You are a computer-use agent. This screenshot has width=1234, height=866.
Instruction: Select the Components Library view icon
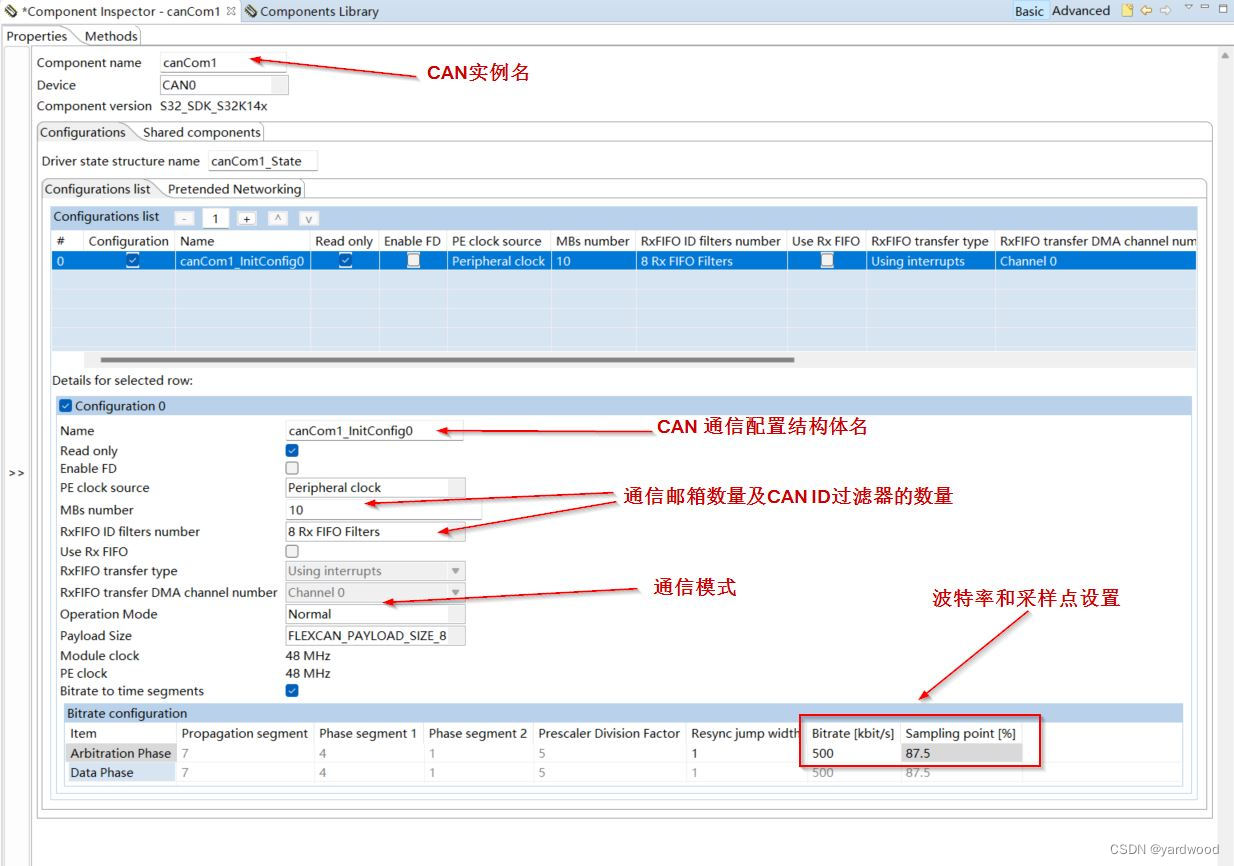click(252, 11)
